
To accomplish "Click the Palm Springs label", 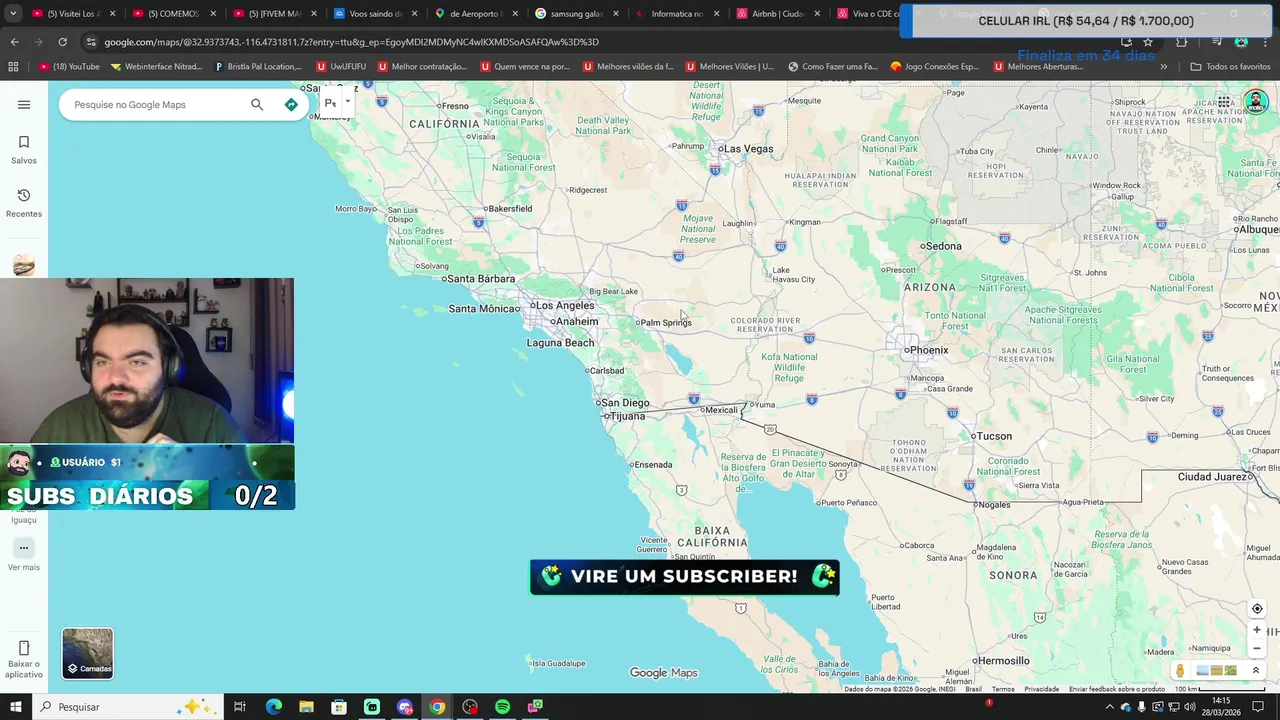I will [664, 323].
